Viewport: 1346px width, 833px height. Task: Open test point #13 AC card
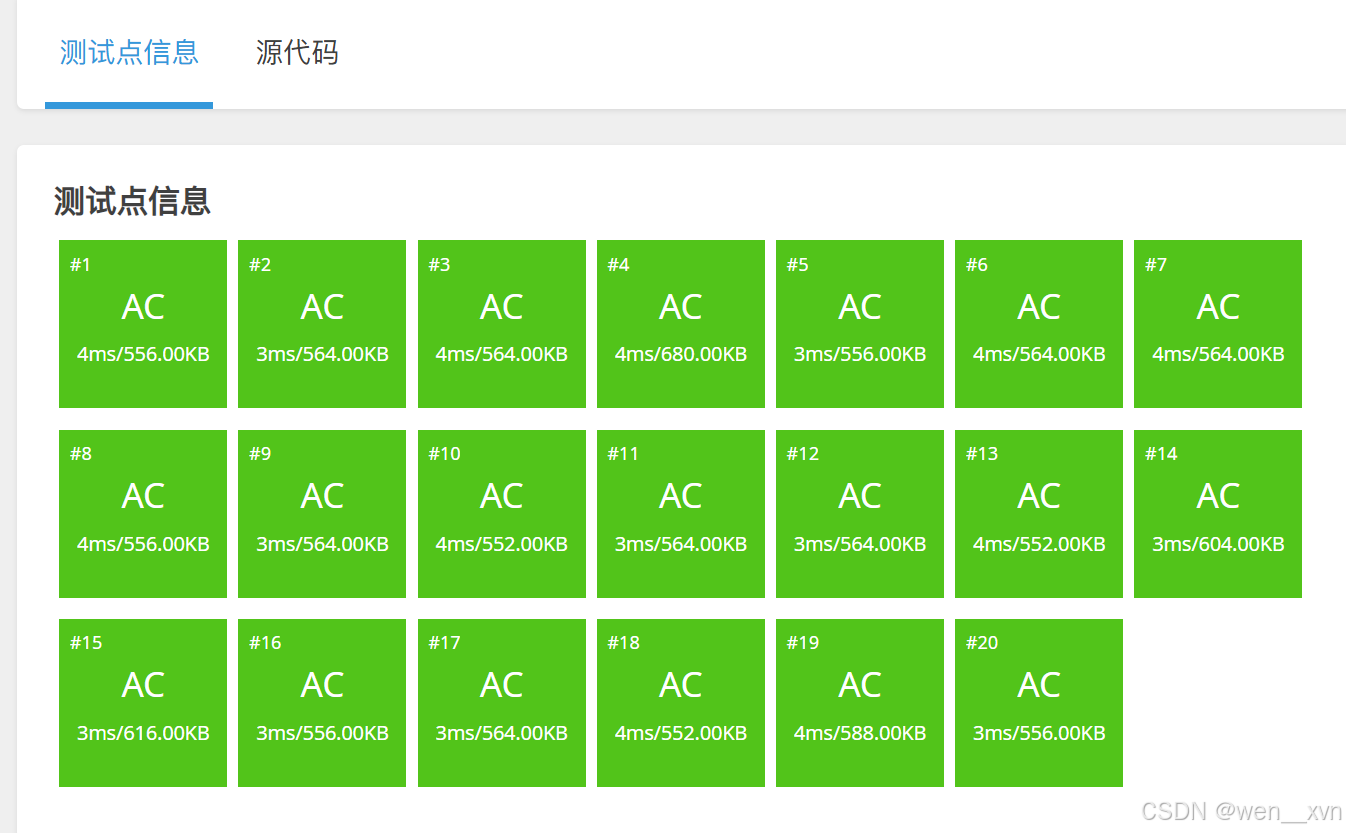[1039, 514]
